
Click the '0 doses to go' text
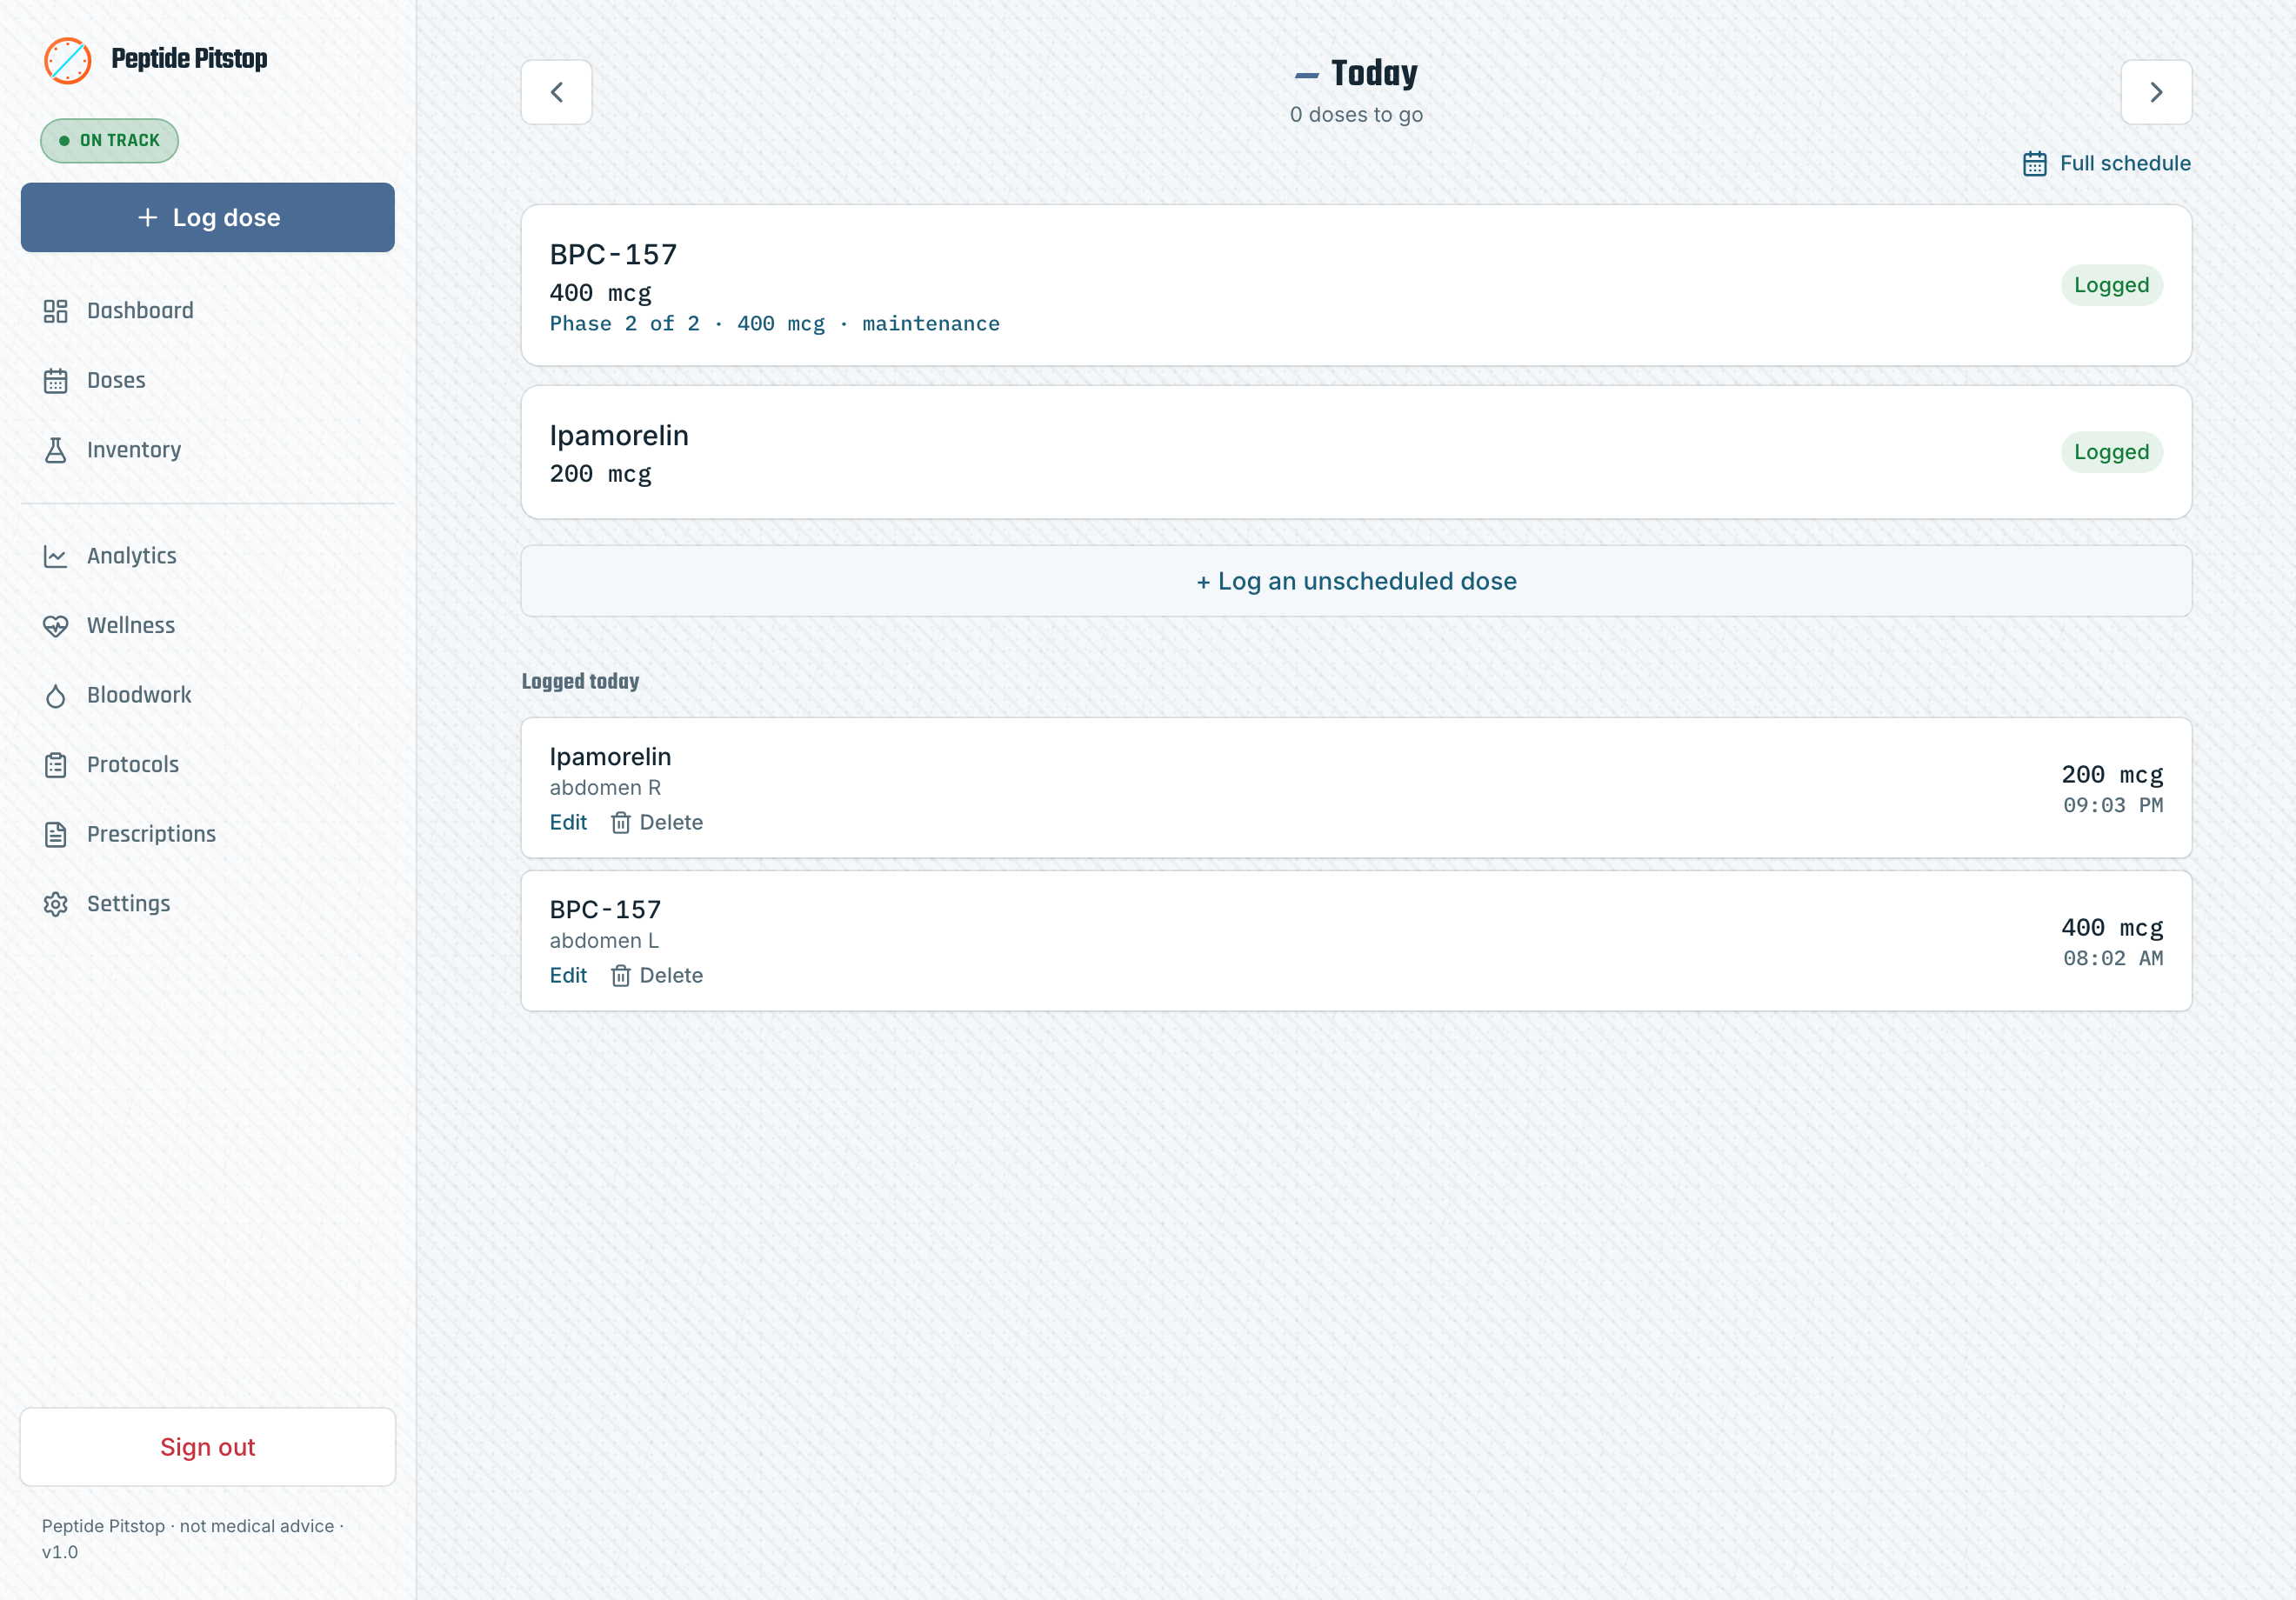[x=1356, y=115]
